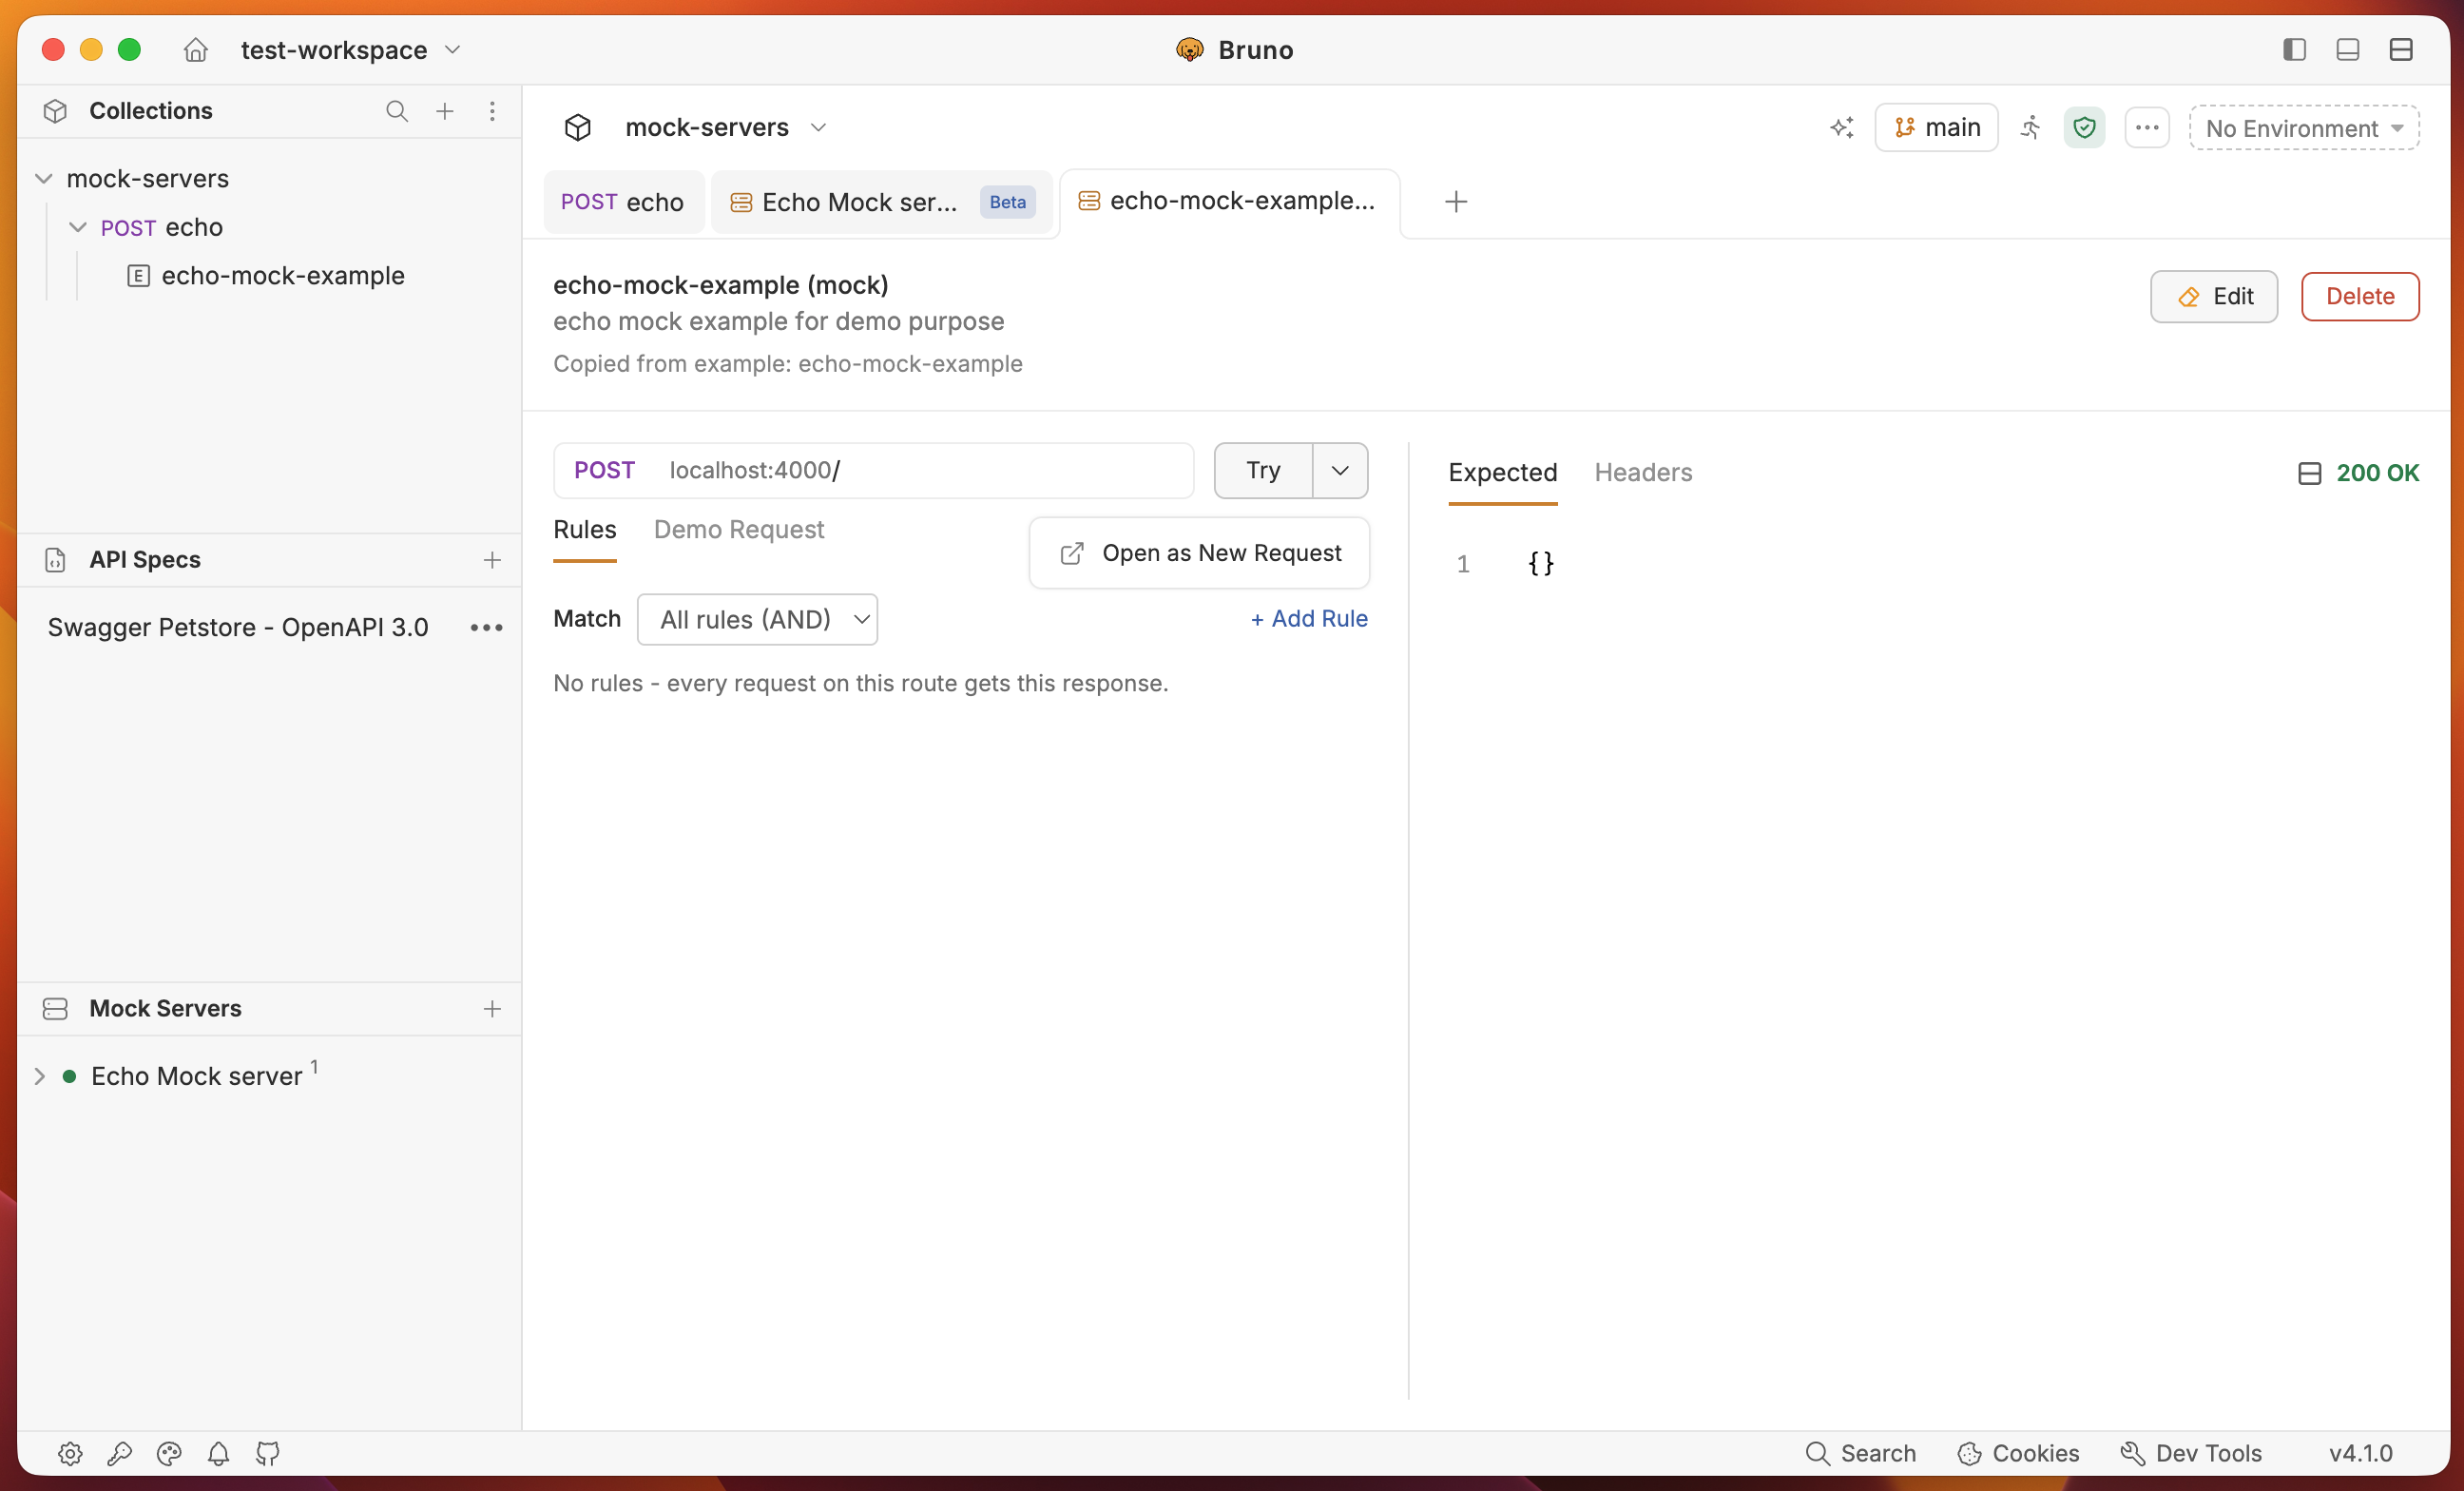Create a new Mock Server

(492, 1009)
